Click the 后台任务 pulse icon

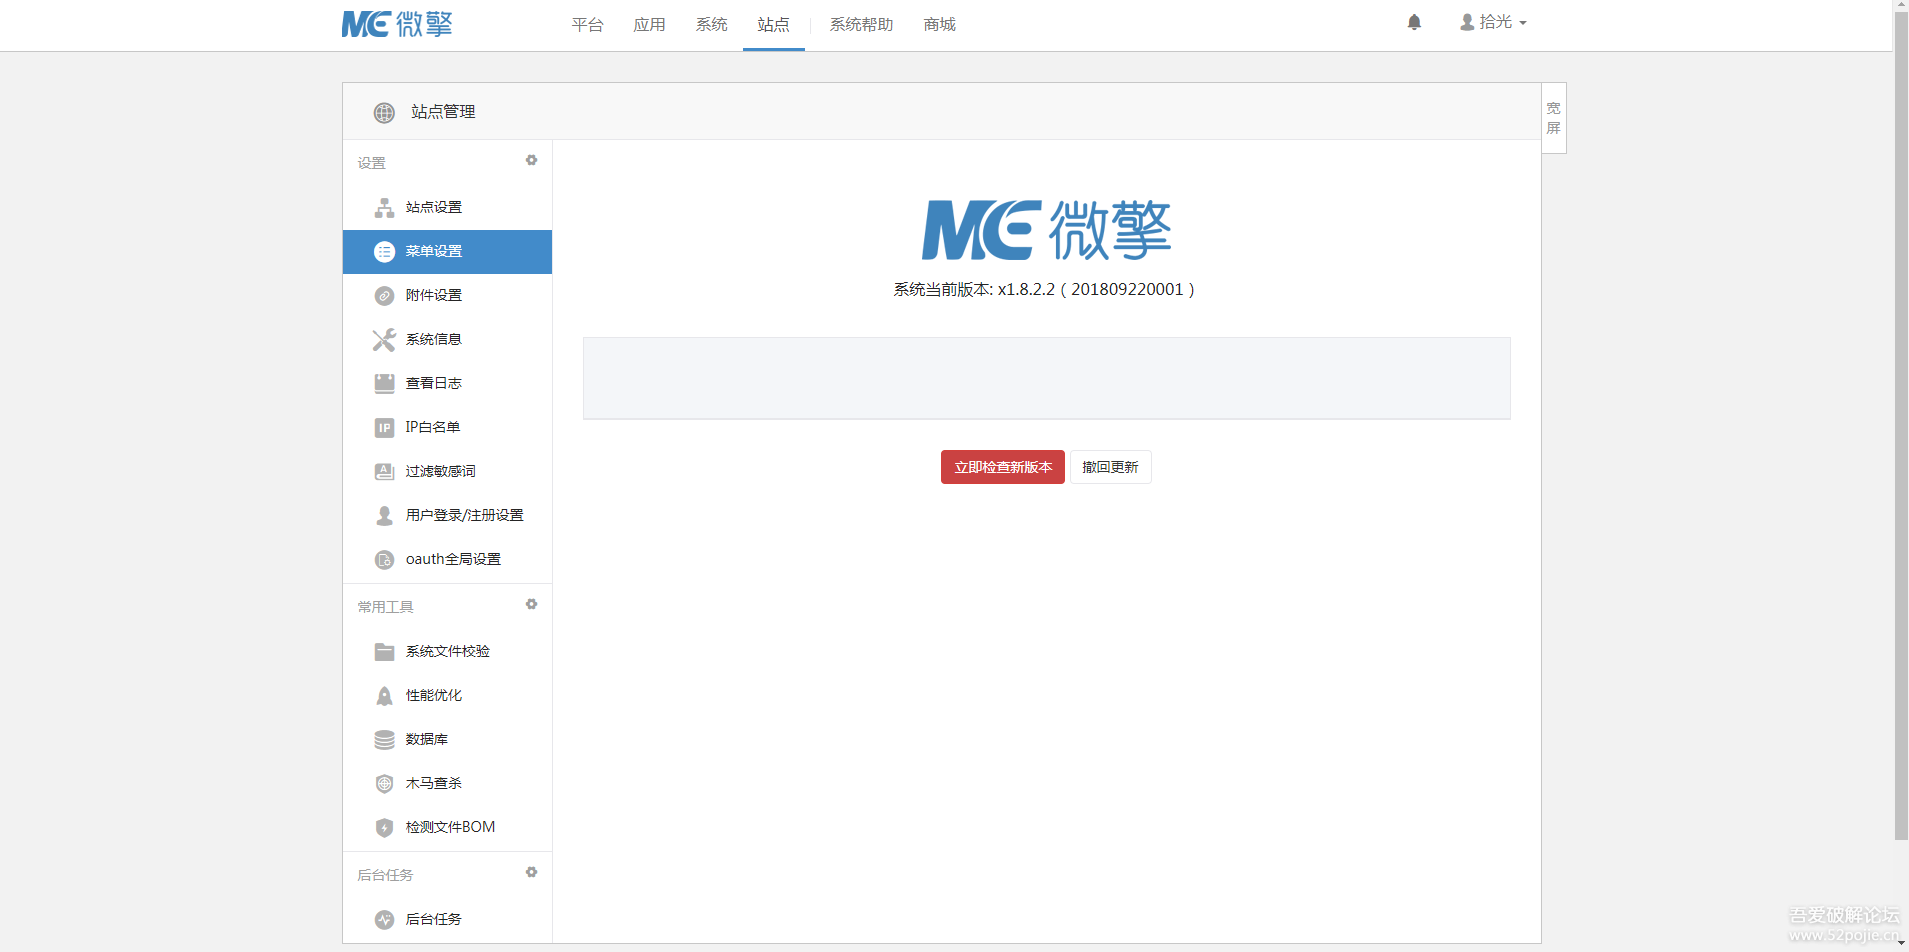384,920
